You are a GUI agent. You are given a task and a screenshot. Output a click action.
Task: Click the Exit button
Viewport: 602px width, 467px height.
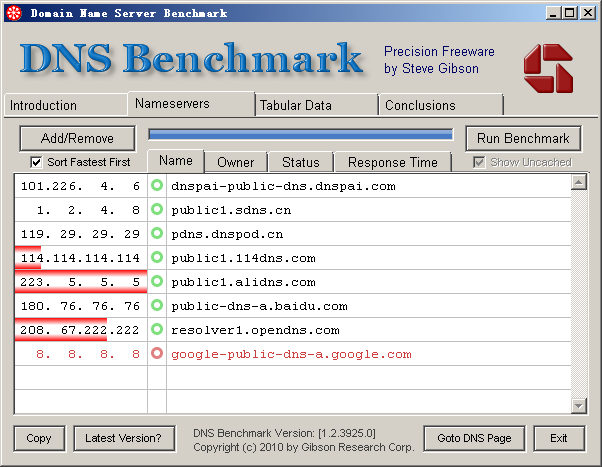point(559,438)
